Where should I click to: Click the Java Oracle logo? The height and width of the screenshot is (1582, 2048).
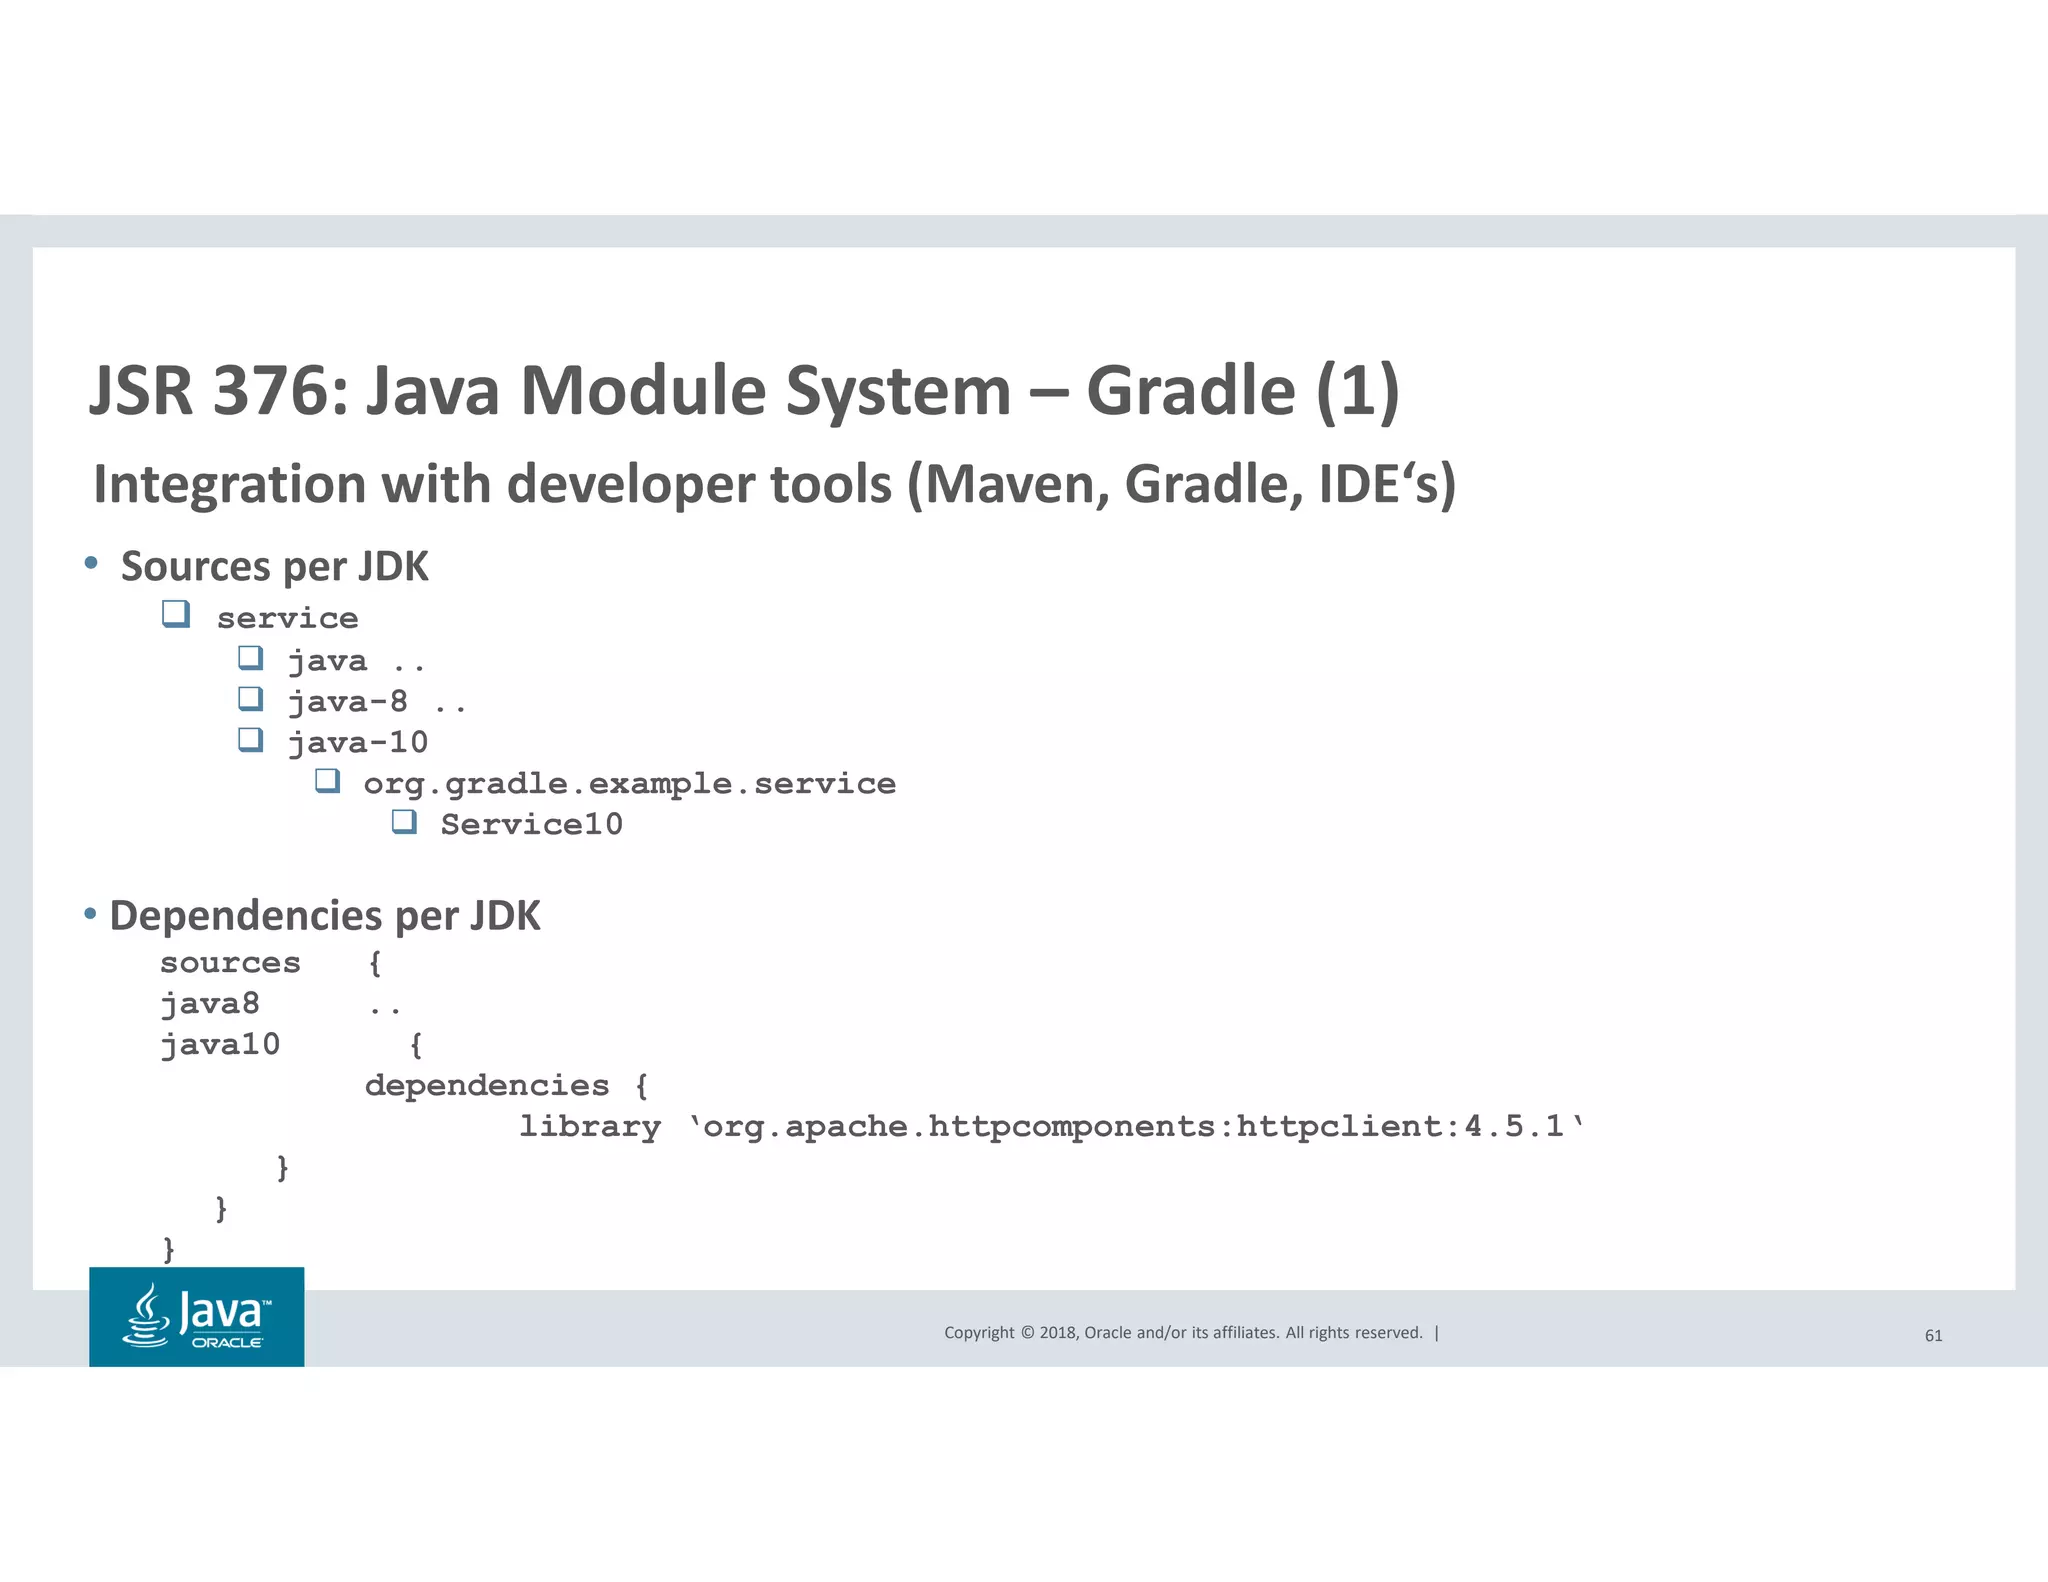tap(196, 1316)
